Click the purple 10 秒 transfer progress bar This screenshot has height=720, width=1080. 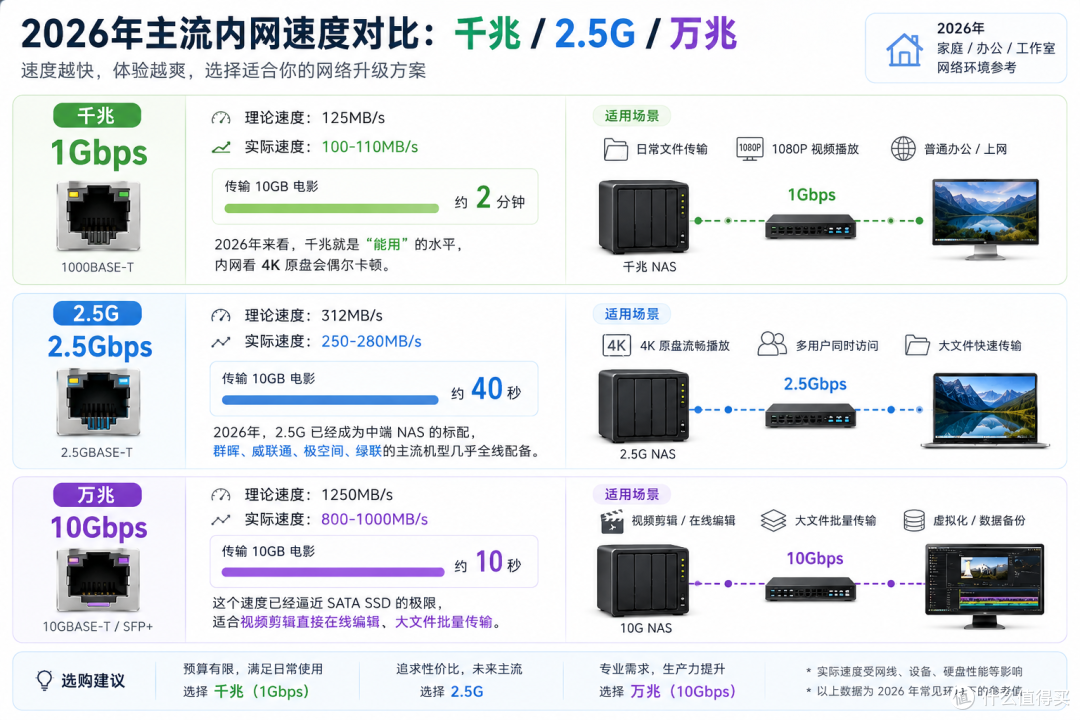pyautogui.click(x=333, y=572)
